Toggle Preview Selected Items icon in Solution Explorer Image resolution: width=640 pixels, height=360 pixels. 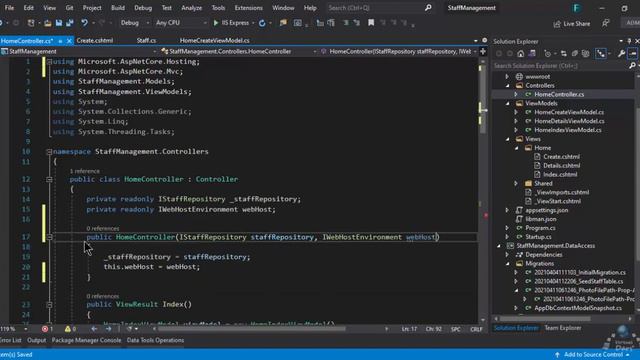click(633, 53)
